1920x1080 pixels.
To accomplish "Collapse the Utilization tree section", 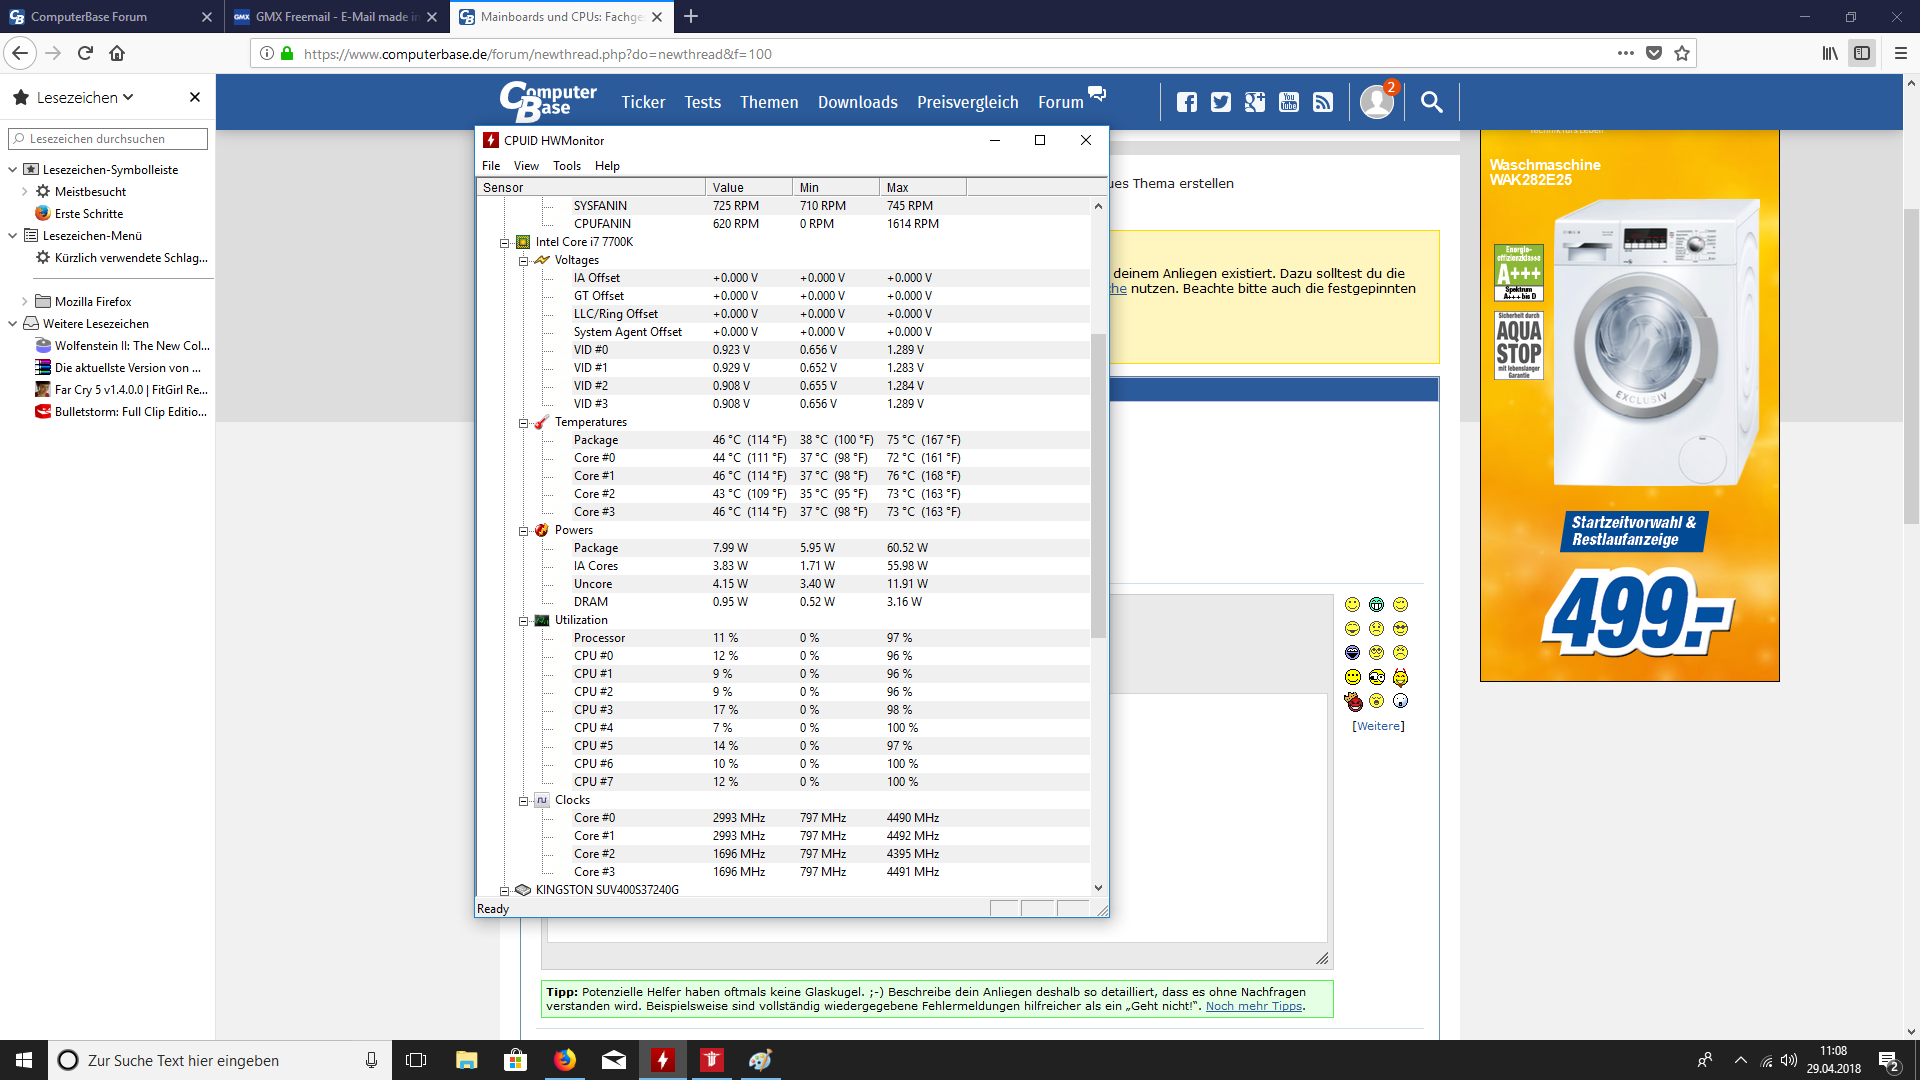I will [x=523, y=621].
